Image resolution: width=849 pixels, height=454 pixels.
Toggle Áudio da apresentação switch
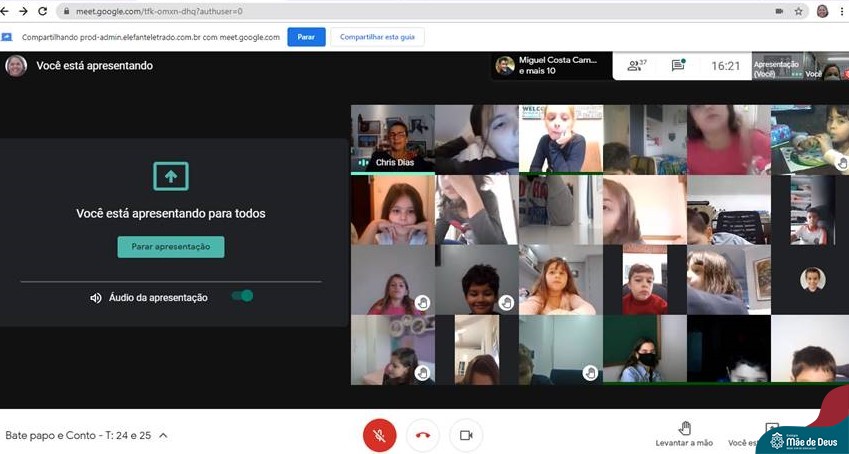(x=242, y=296)
